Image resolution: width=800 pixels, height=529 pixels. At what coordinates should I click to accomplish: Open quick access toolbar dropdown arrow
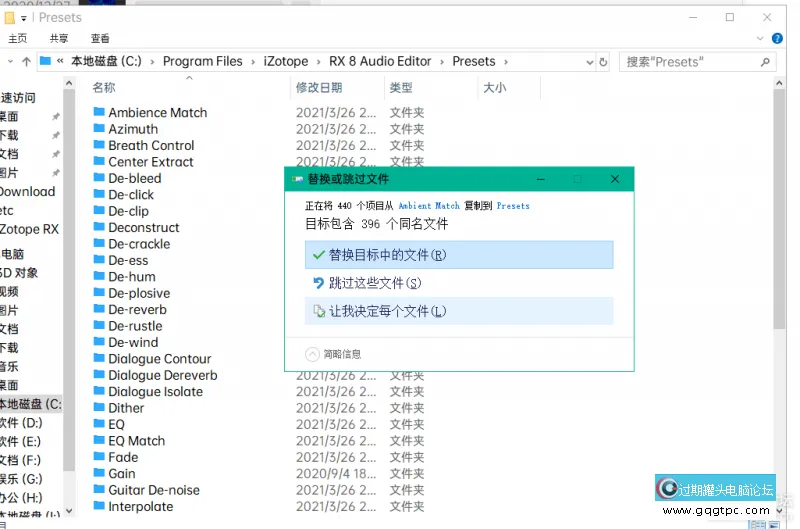coord(23,18)
